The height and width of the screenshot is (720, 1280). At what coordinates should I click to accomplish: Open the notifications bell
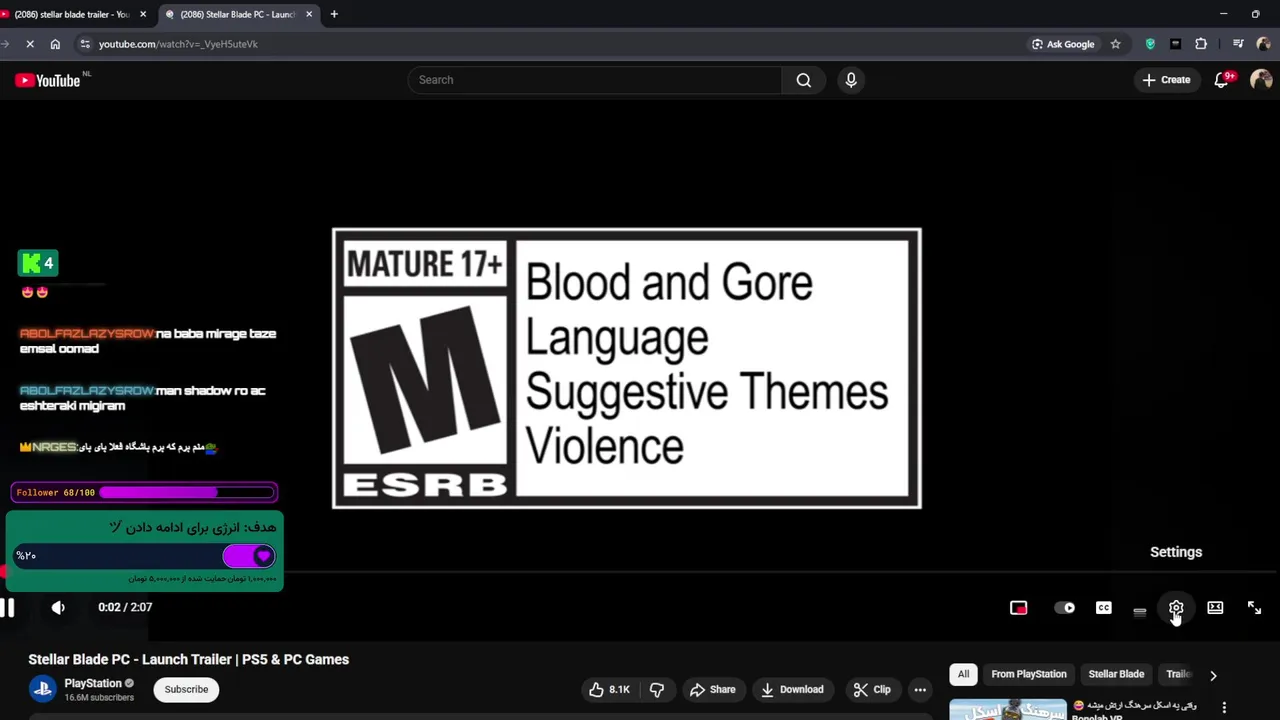pyautogui.click(x=1221, y=80)
